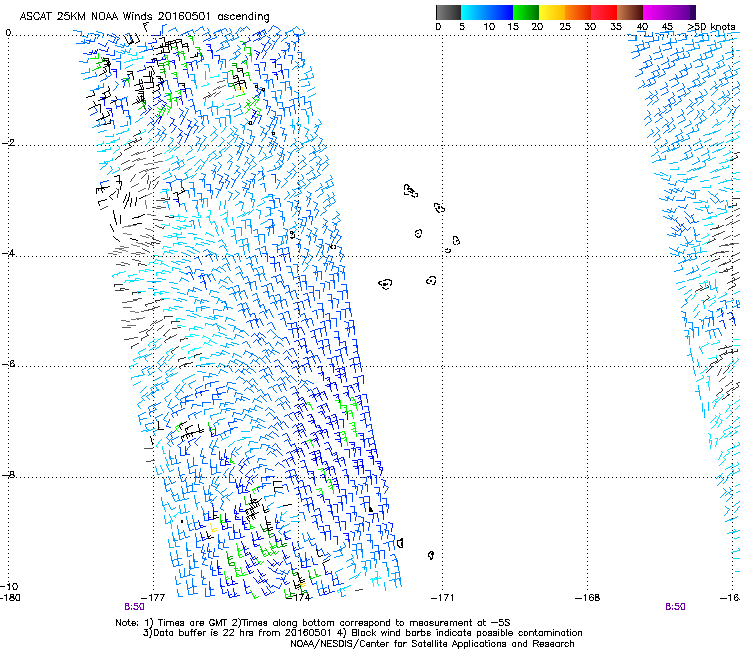Click the '-10' latitude axis label
The width and height of the screenshot is (740, 650).
tap(9, 586)
